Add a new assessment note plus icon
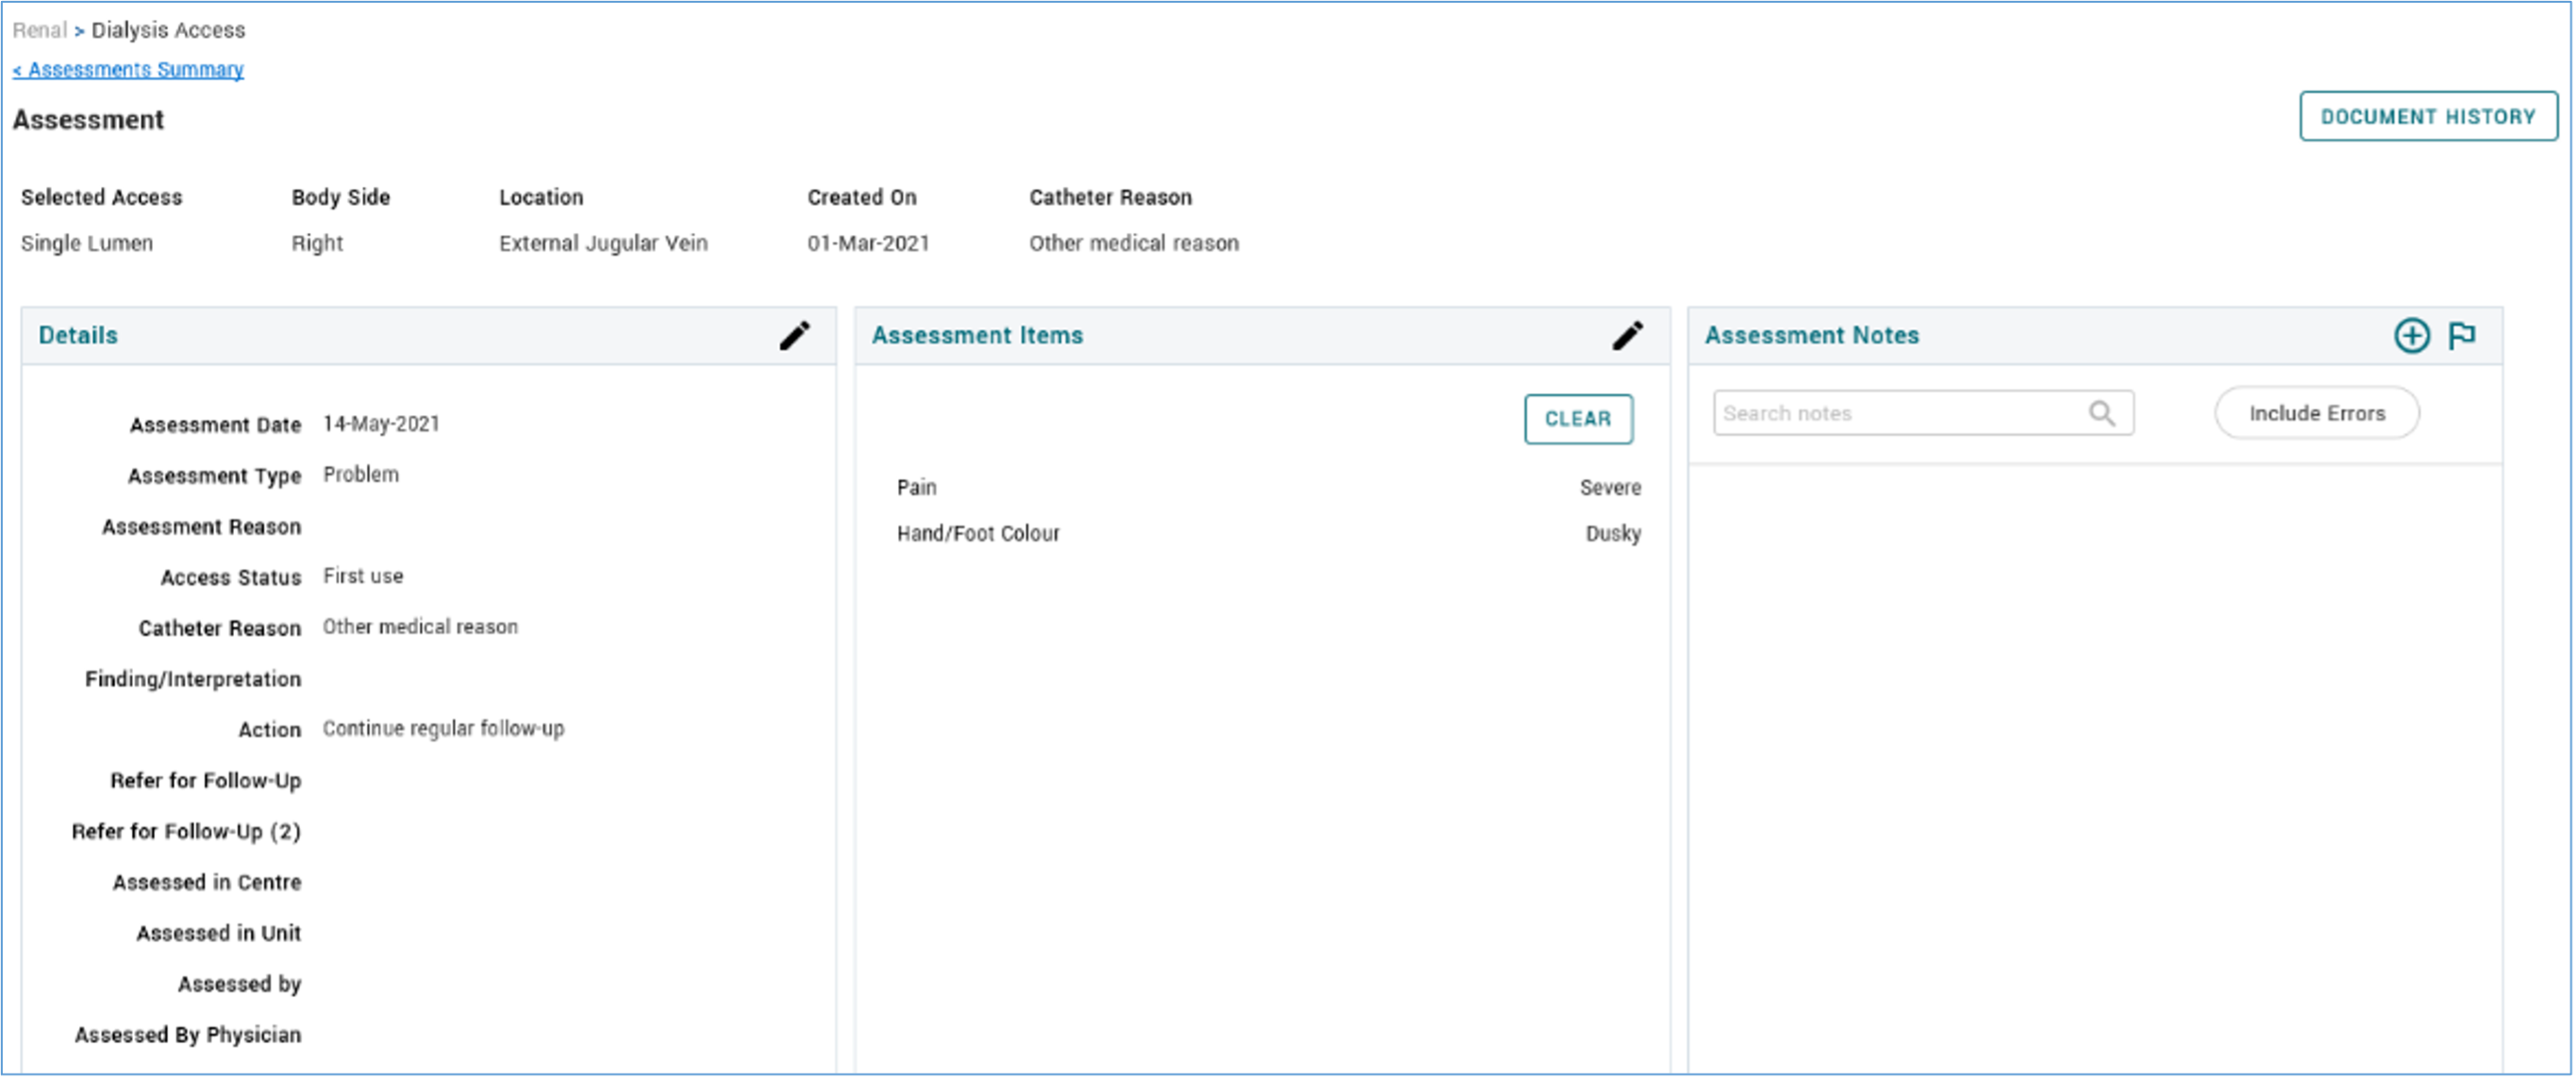This screenshot has width=2576, height=1080. [x=2411, y=336]
